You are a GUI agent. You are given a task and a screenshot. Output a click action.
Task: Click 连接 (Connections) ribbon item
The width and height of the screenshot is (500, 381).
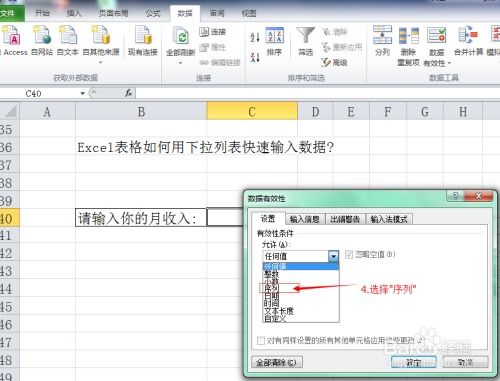coord(213,32)
